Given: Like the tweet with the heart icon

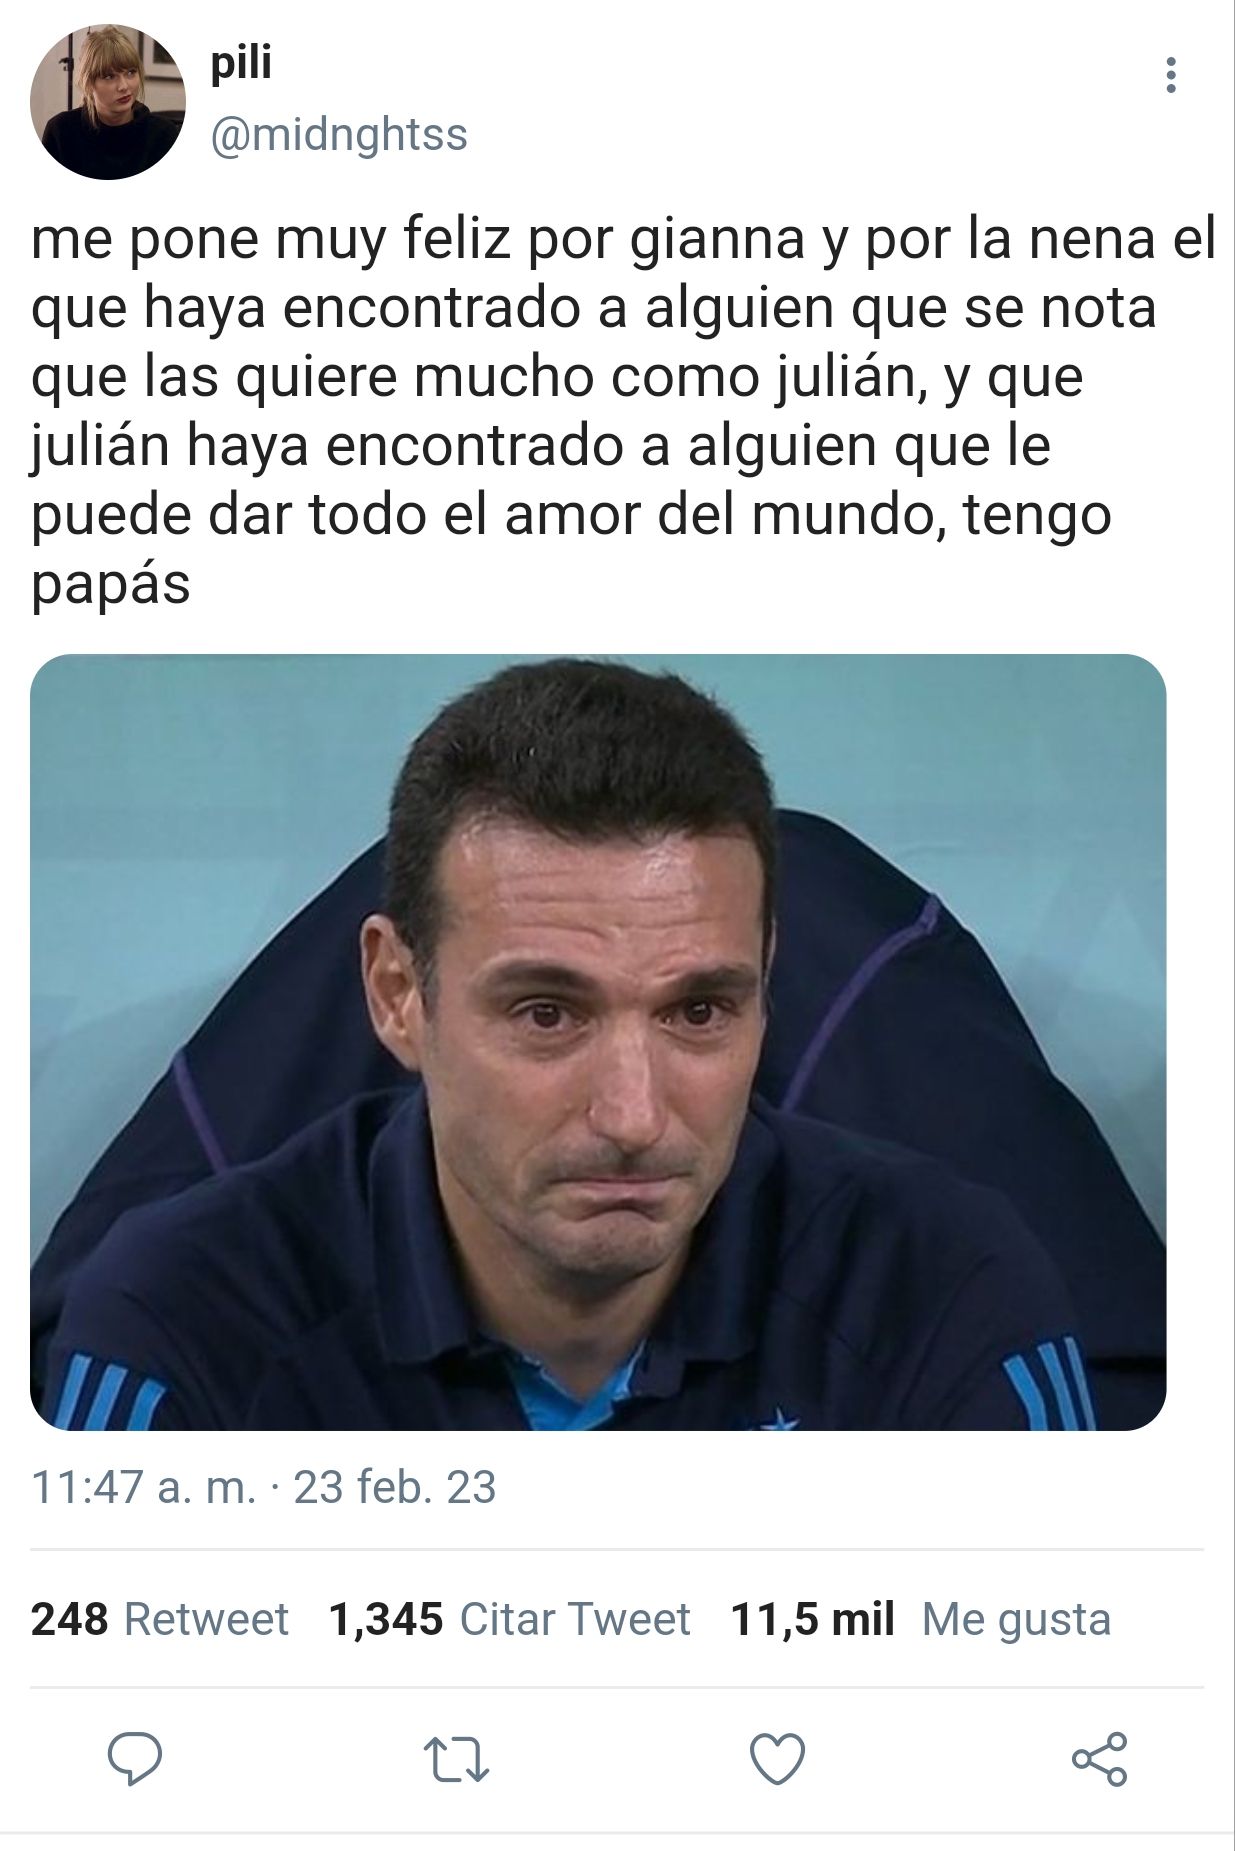Looking at the screenshot, I should coord(777,1759).
